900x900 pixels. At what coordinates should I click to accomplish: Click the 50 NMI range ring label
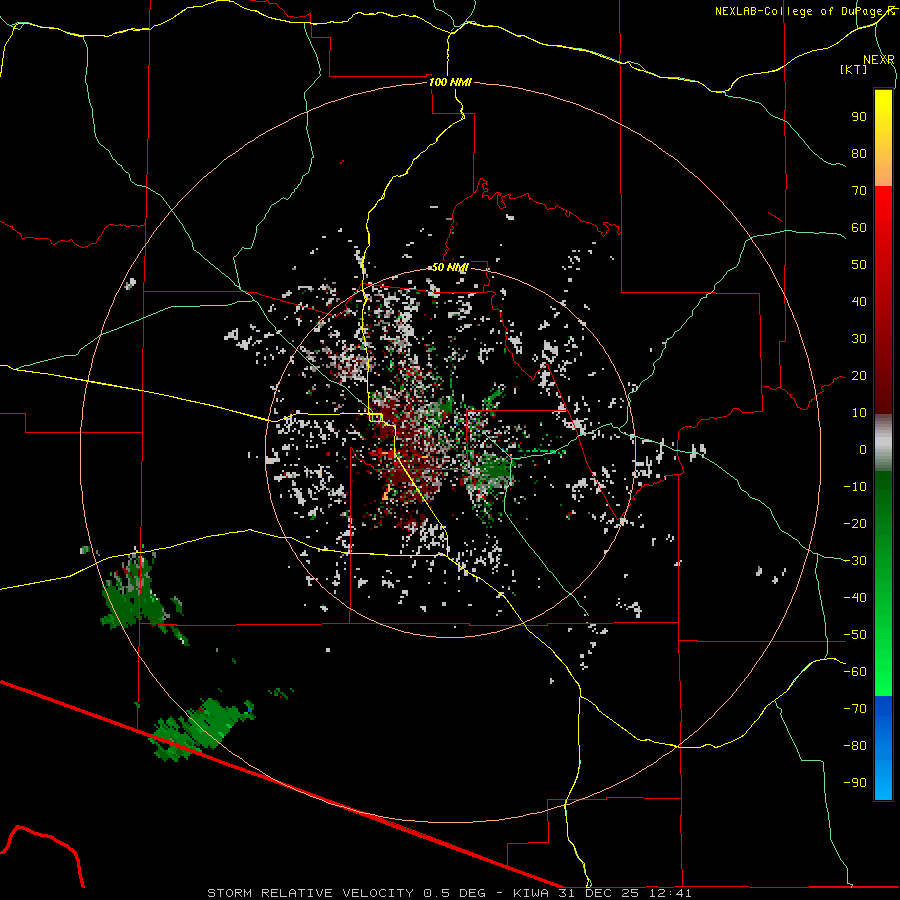click(450, 267)
